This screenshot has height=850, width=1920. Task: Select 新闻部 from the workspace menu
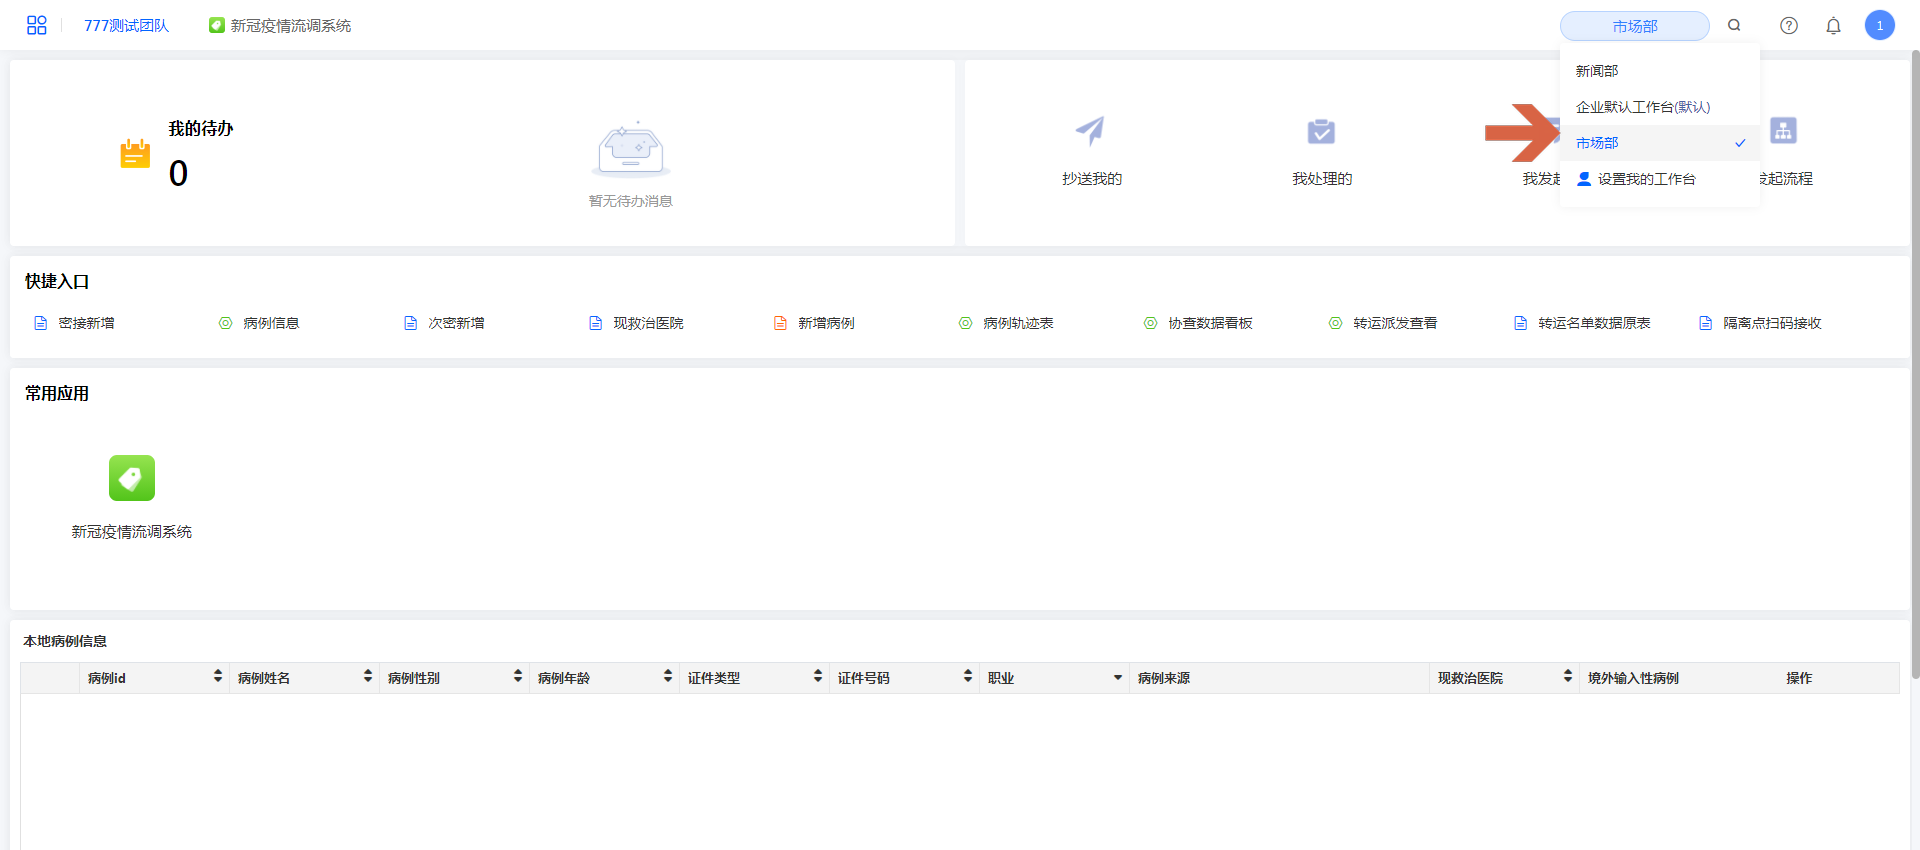[x=1597, y=71]
